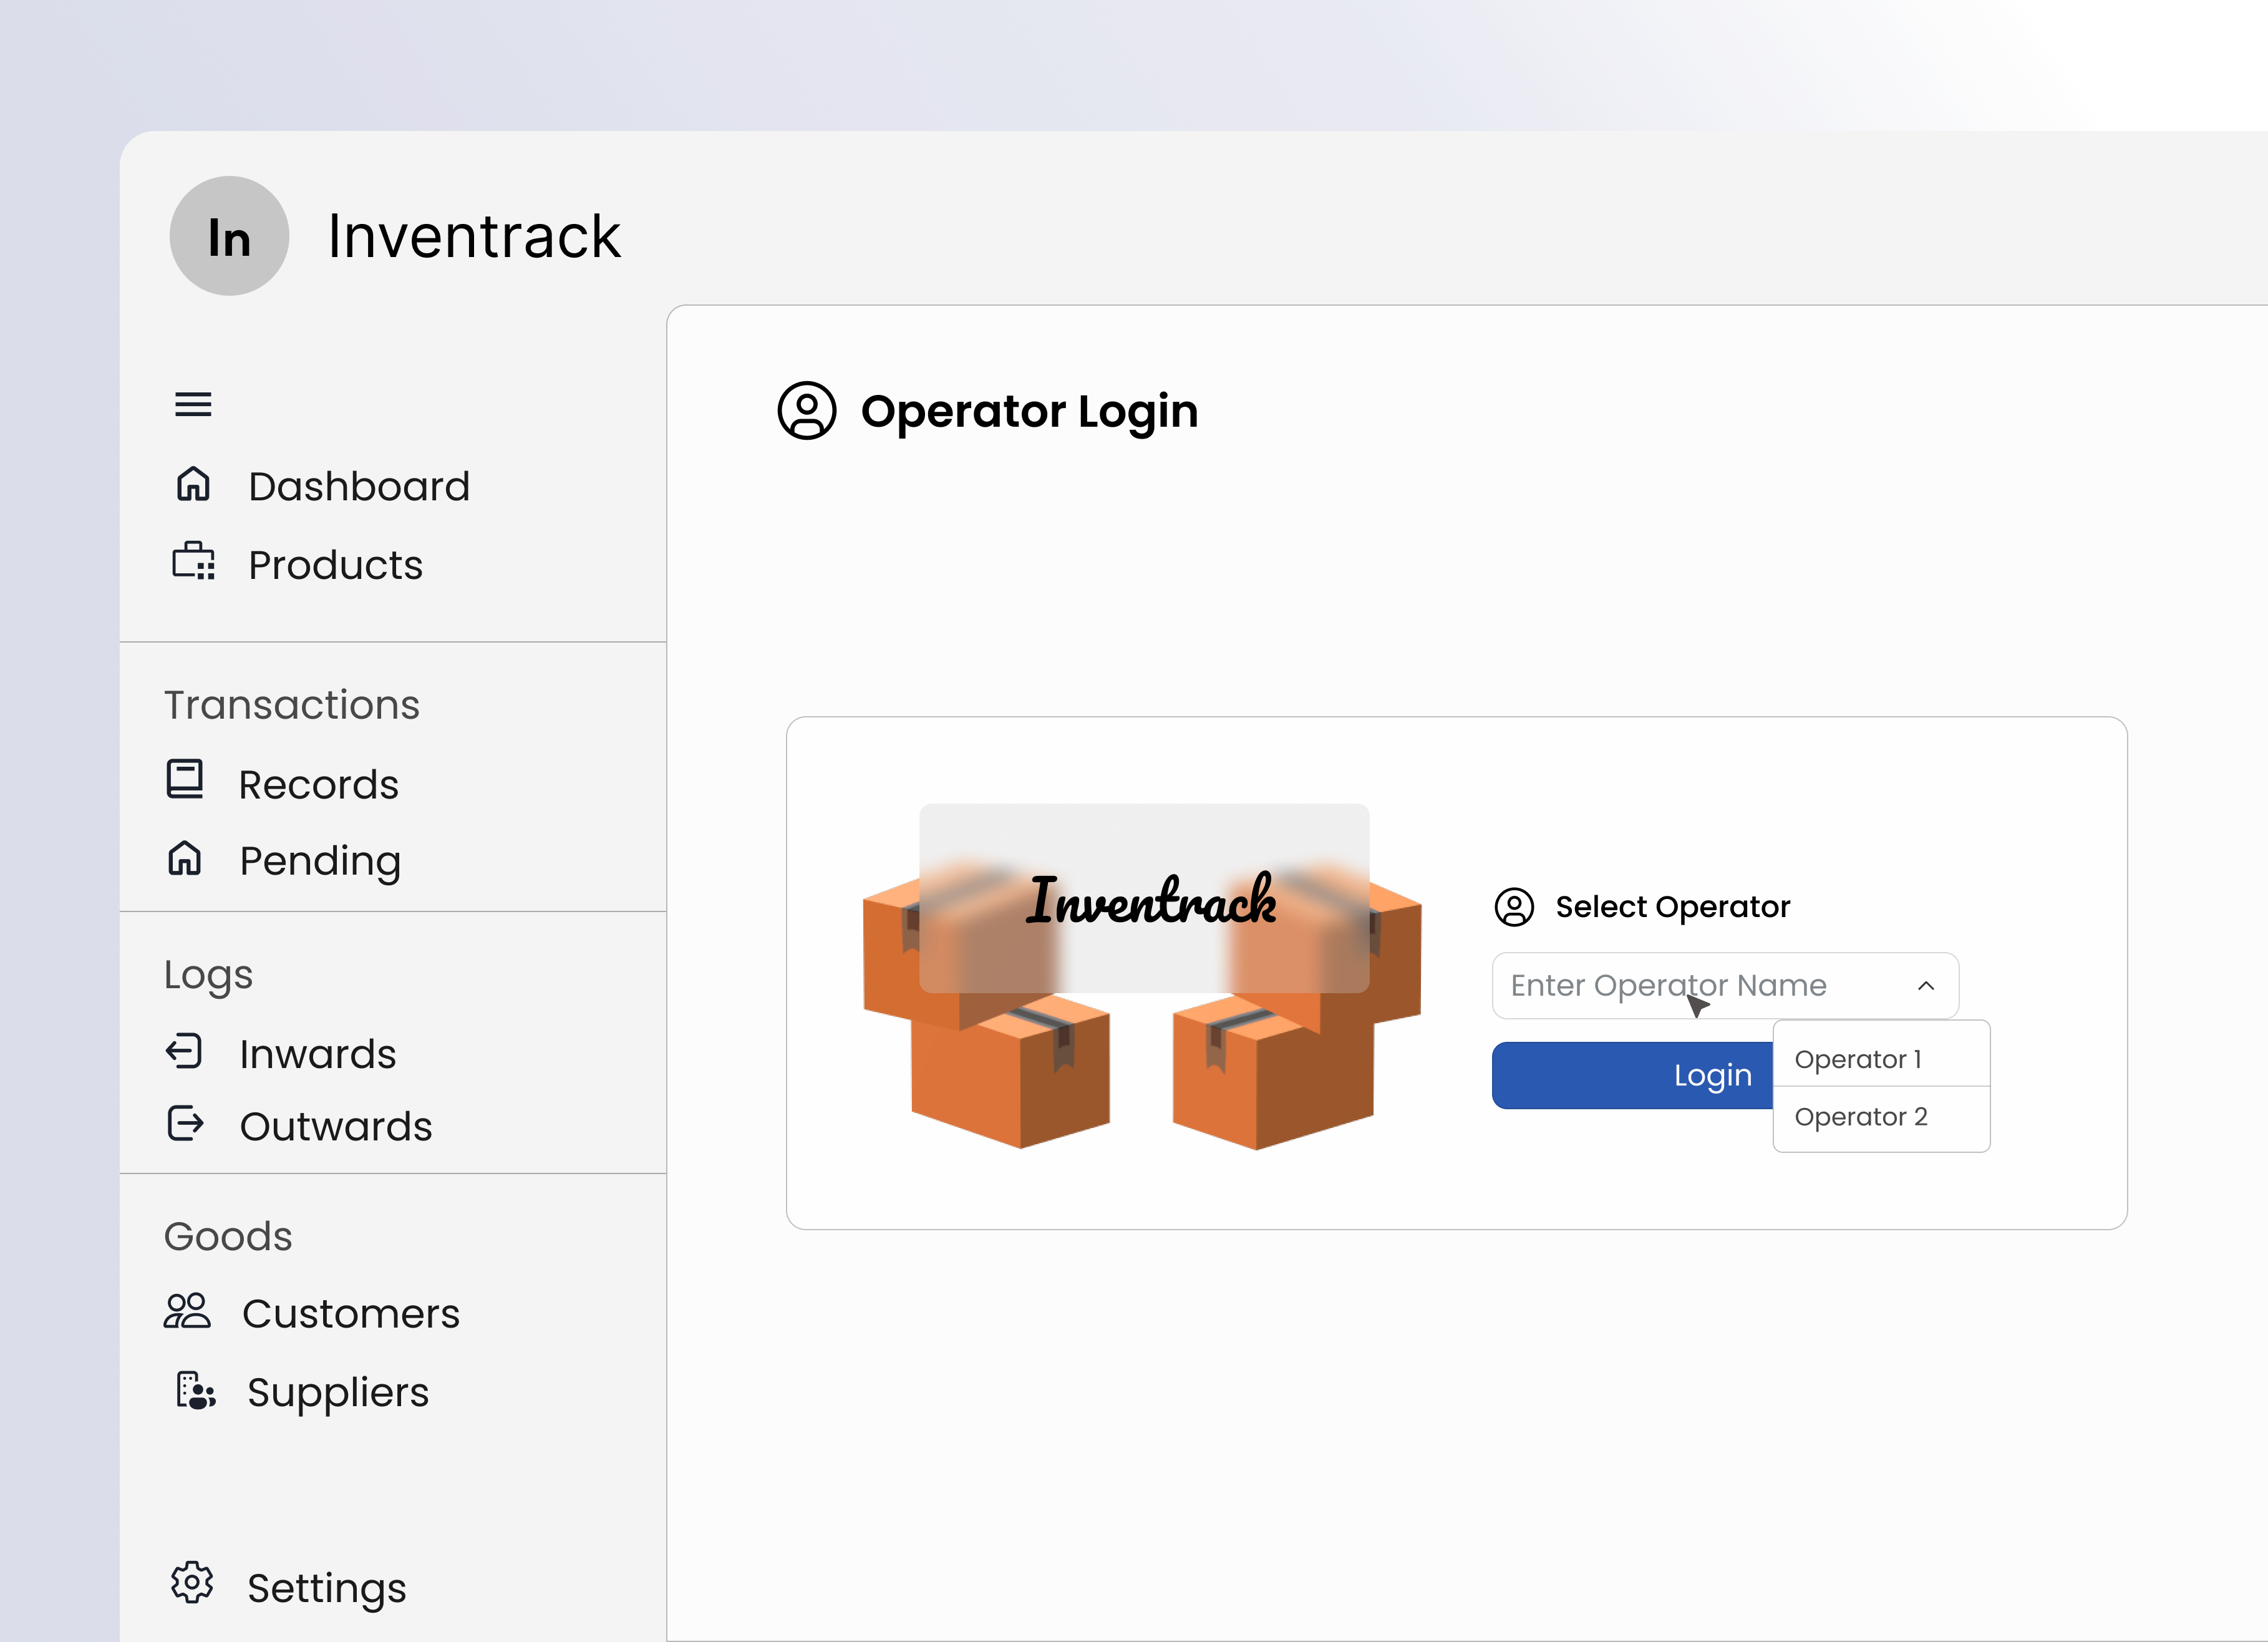This screenshot has width=2268, height=1642.
Task: Click the Customers people icon
Action: pos(187,1311)
